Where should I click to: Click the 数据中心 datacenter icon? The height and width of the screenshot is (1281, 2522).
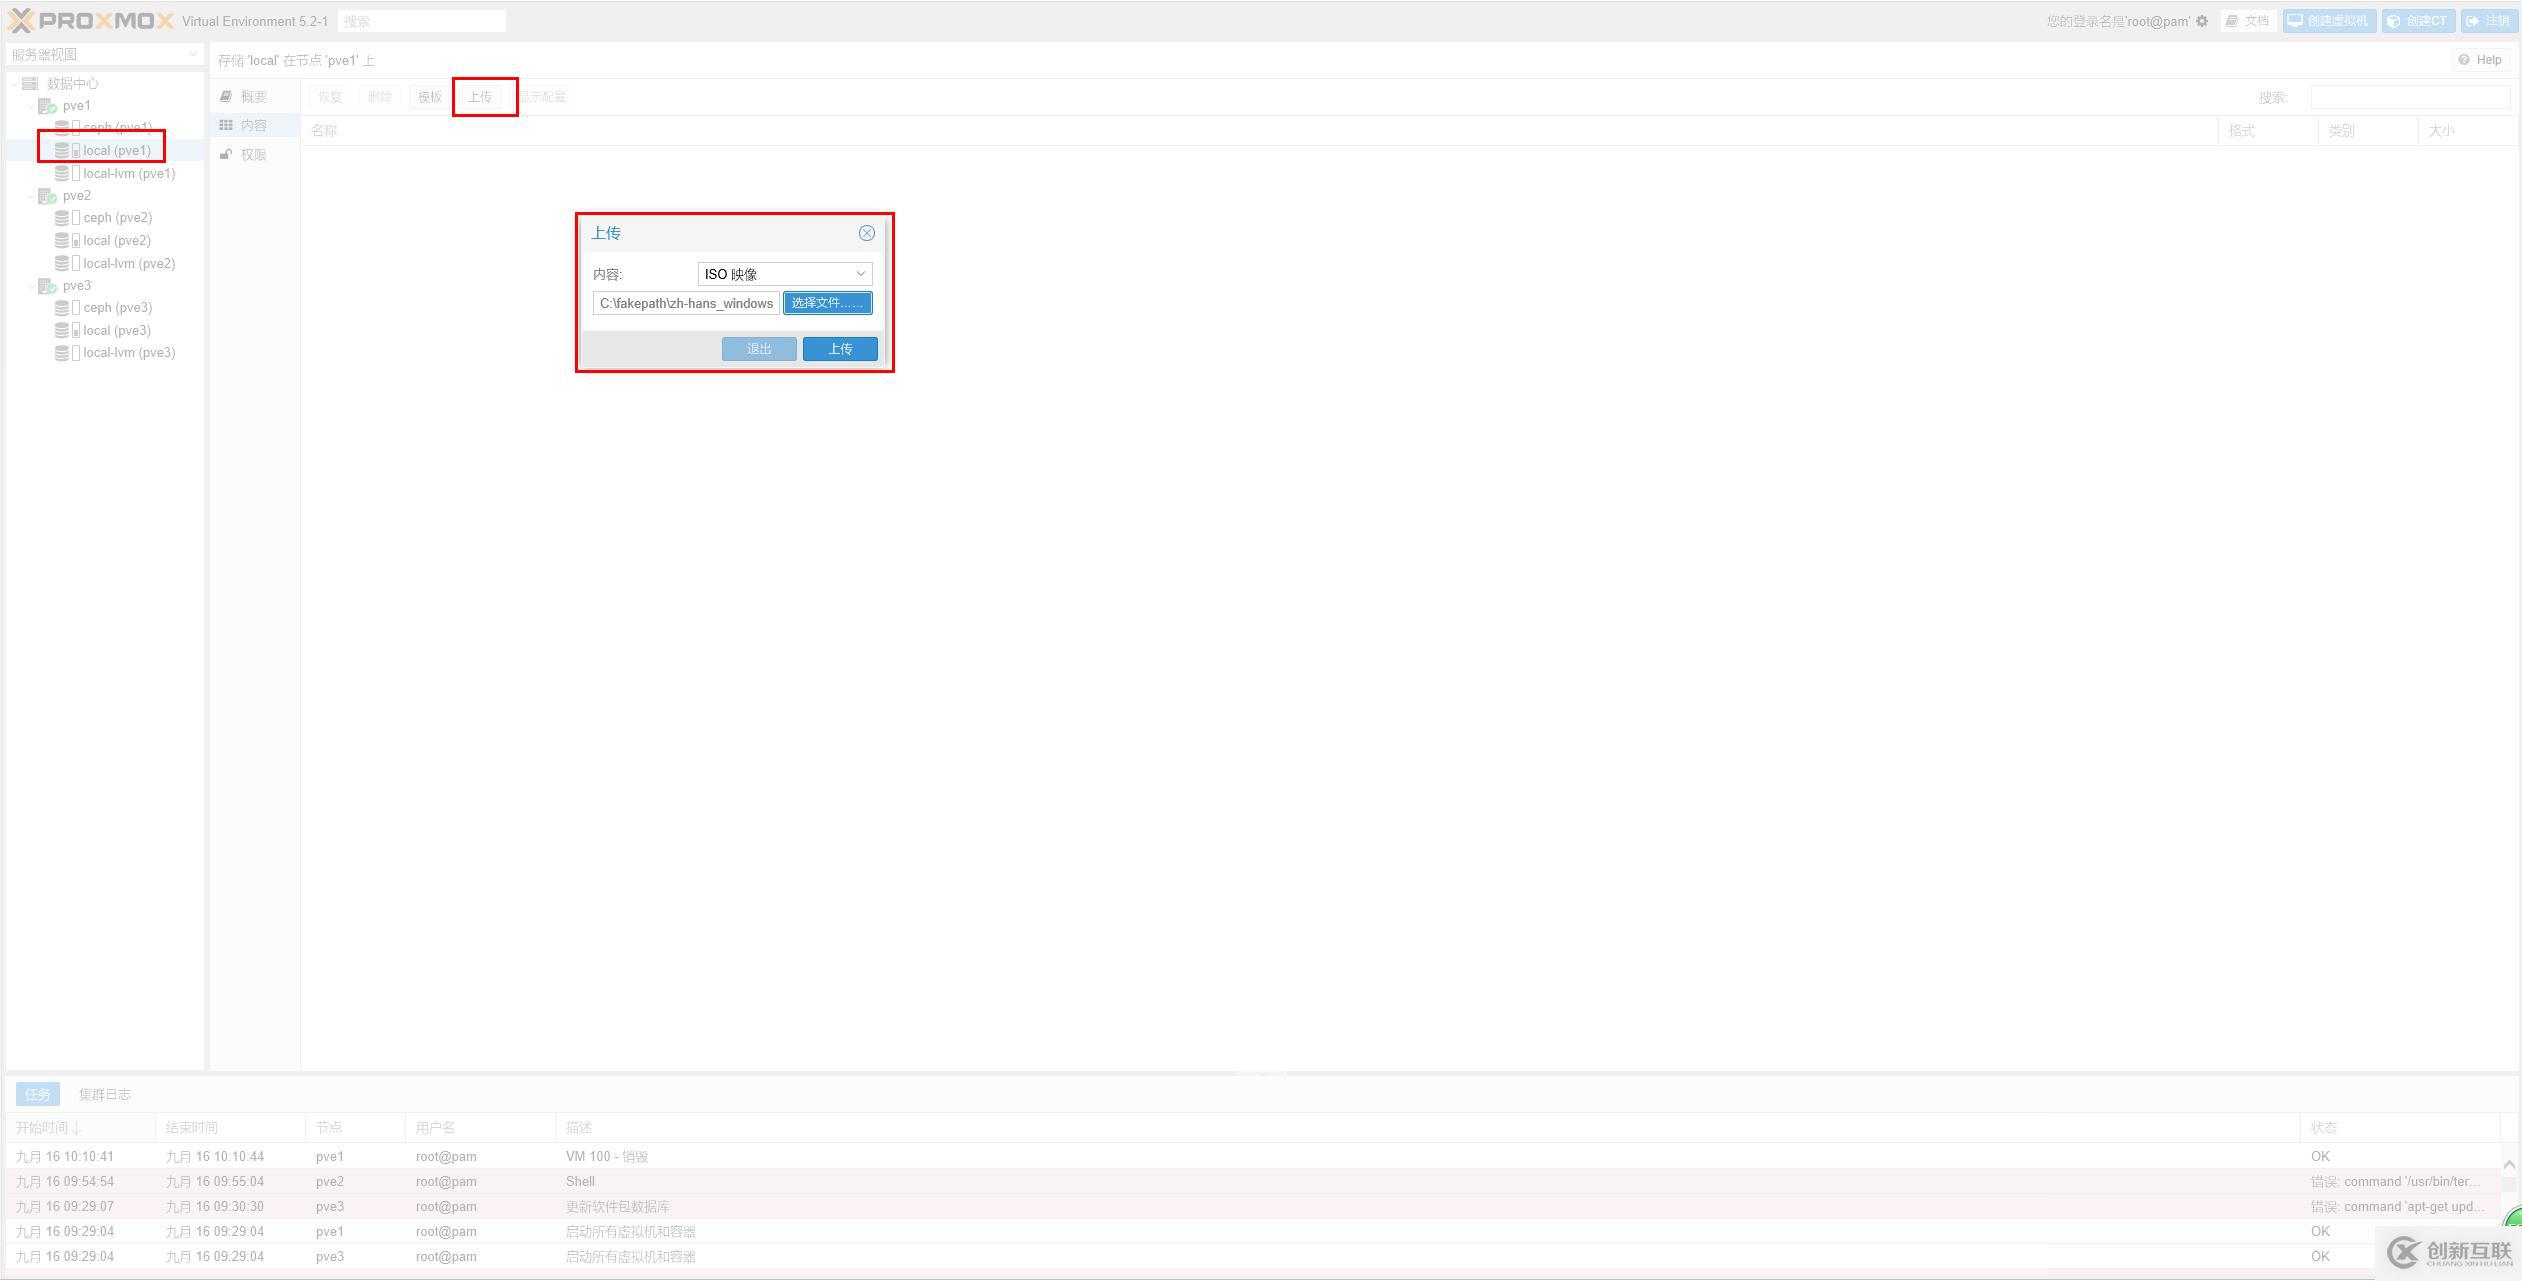pos(30,84)
